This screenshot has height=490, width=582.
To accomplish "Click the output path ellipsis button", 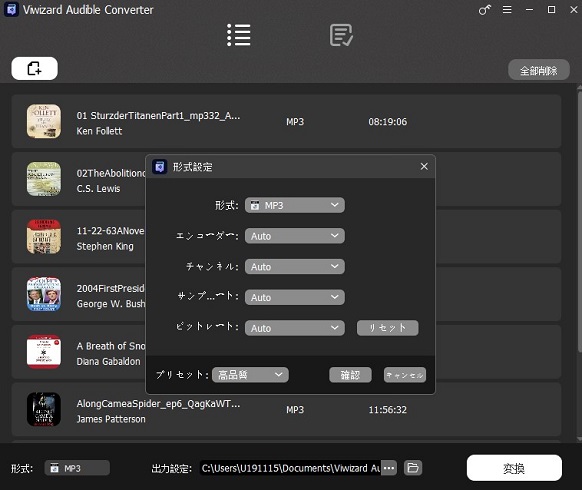I will point(389,468).
